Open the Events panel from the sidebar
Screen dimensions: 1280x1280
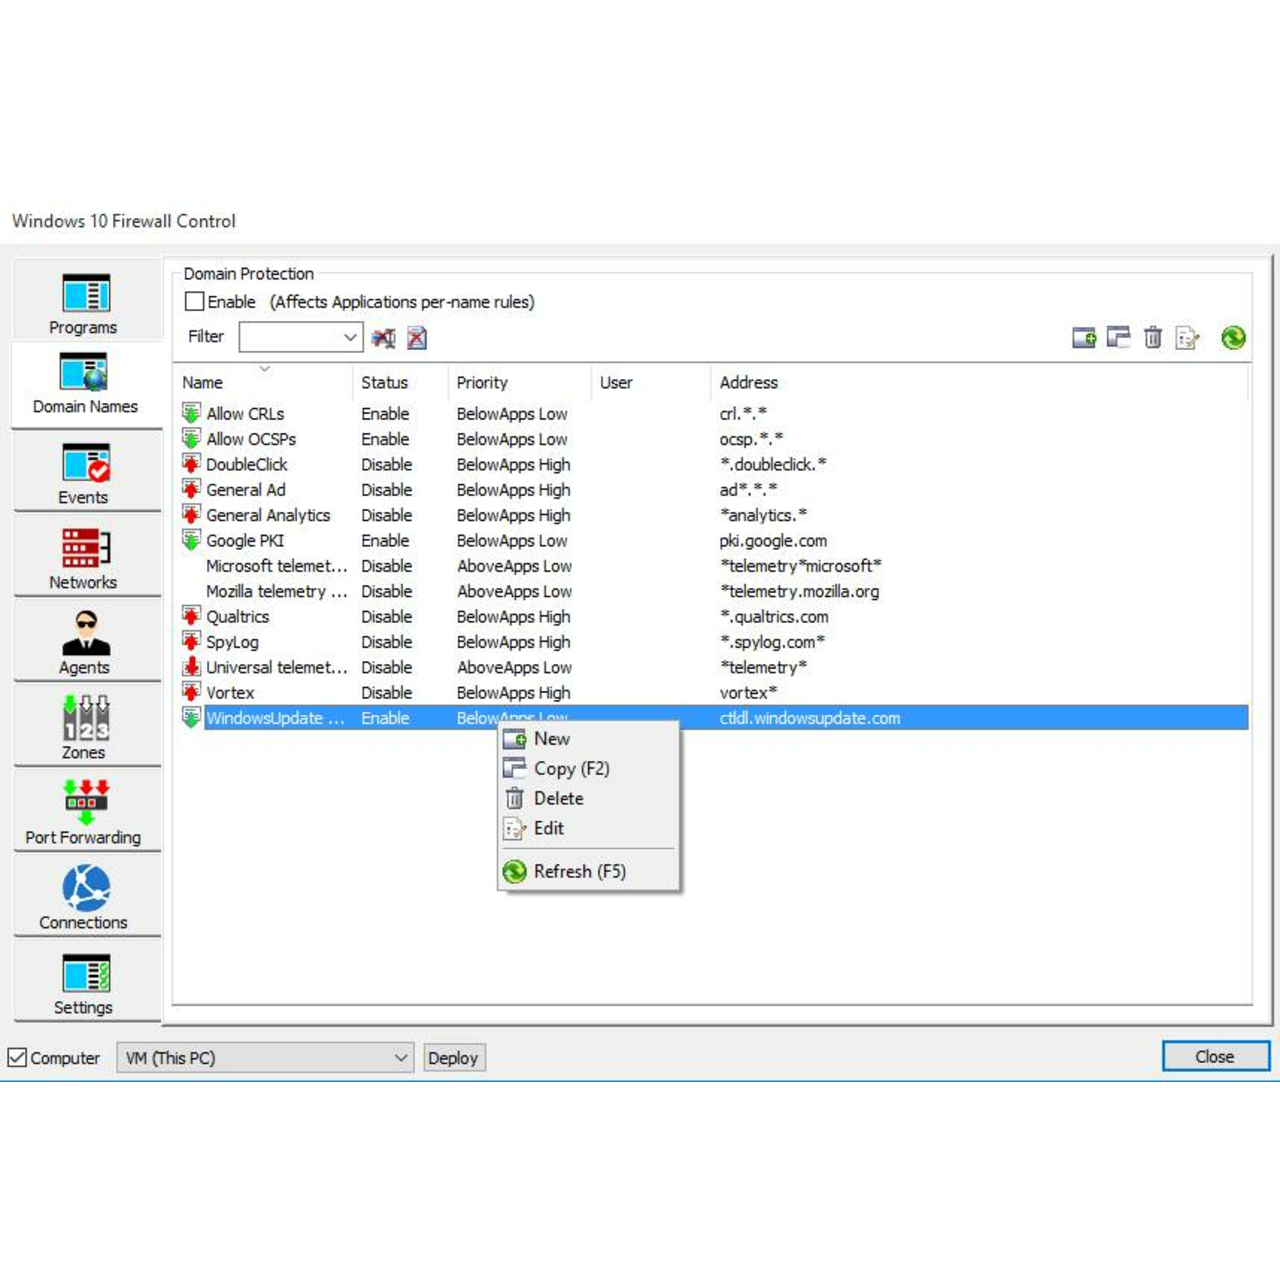84,472
